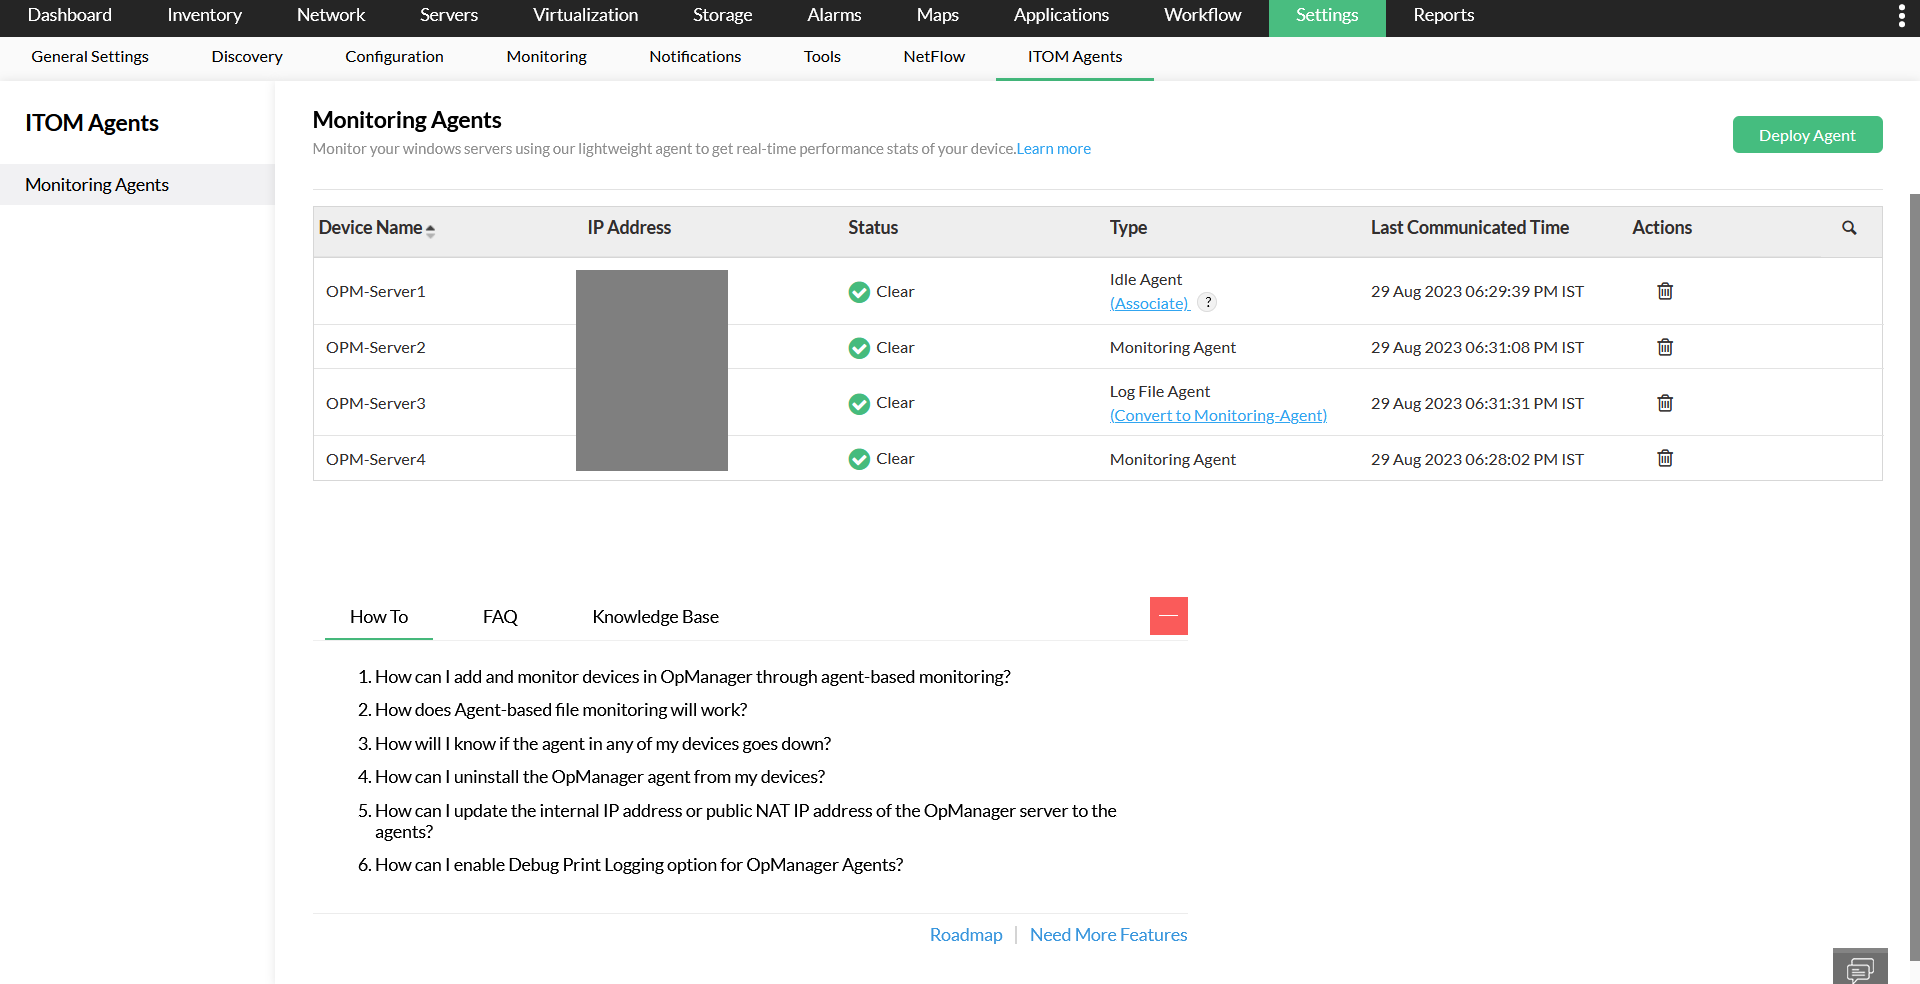The image size is (1920, 984).
Task: Go to the Network menu
Action: [x=331, y=15]
